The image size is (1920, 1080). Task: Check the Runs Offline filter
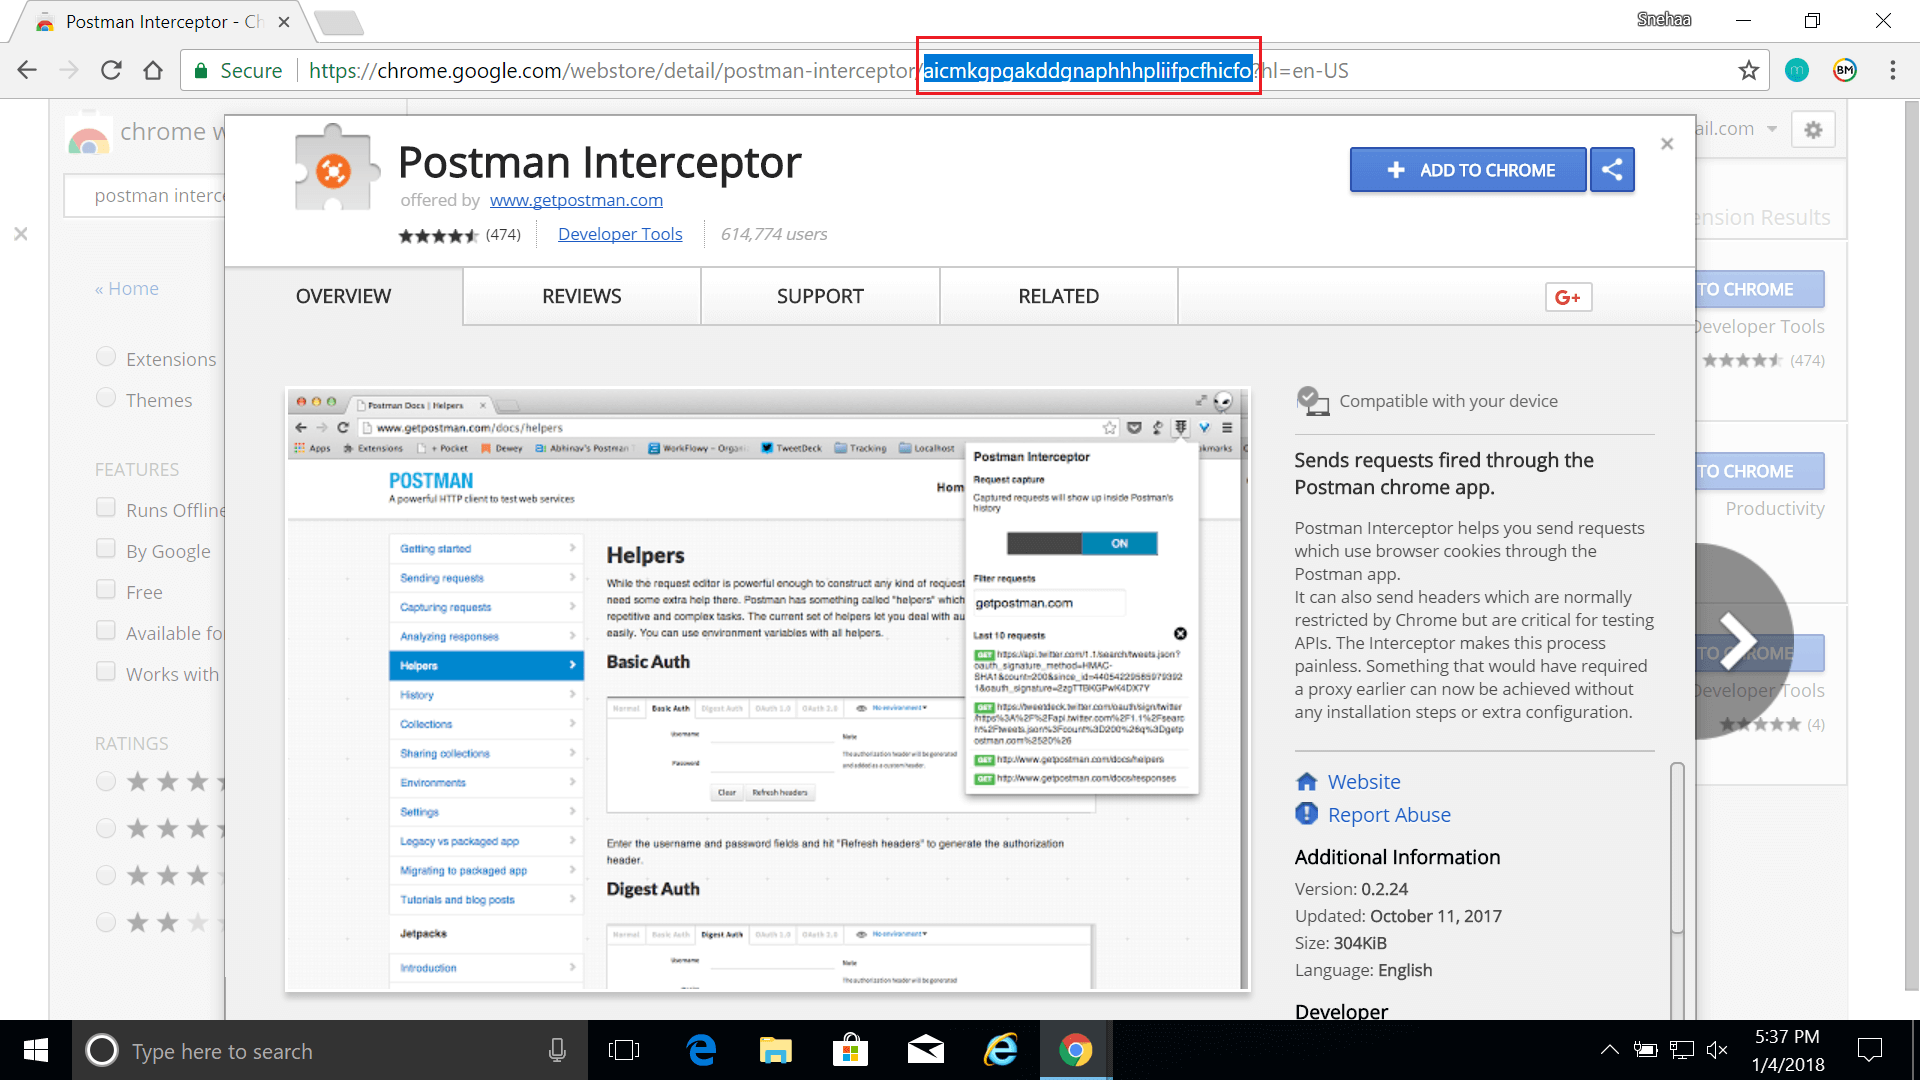106,507
